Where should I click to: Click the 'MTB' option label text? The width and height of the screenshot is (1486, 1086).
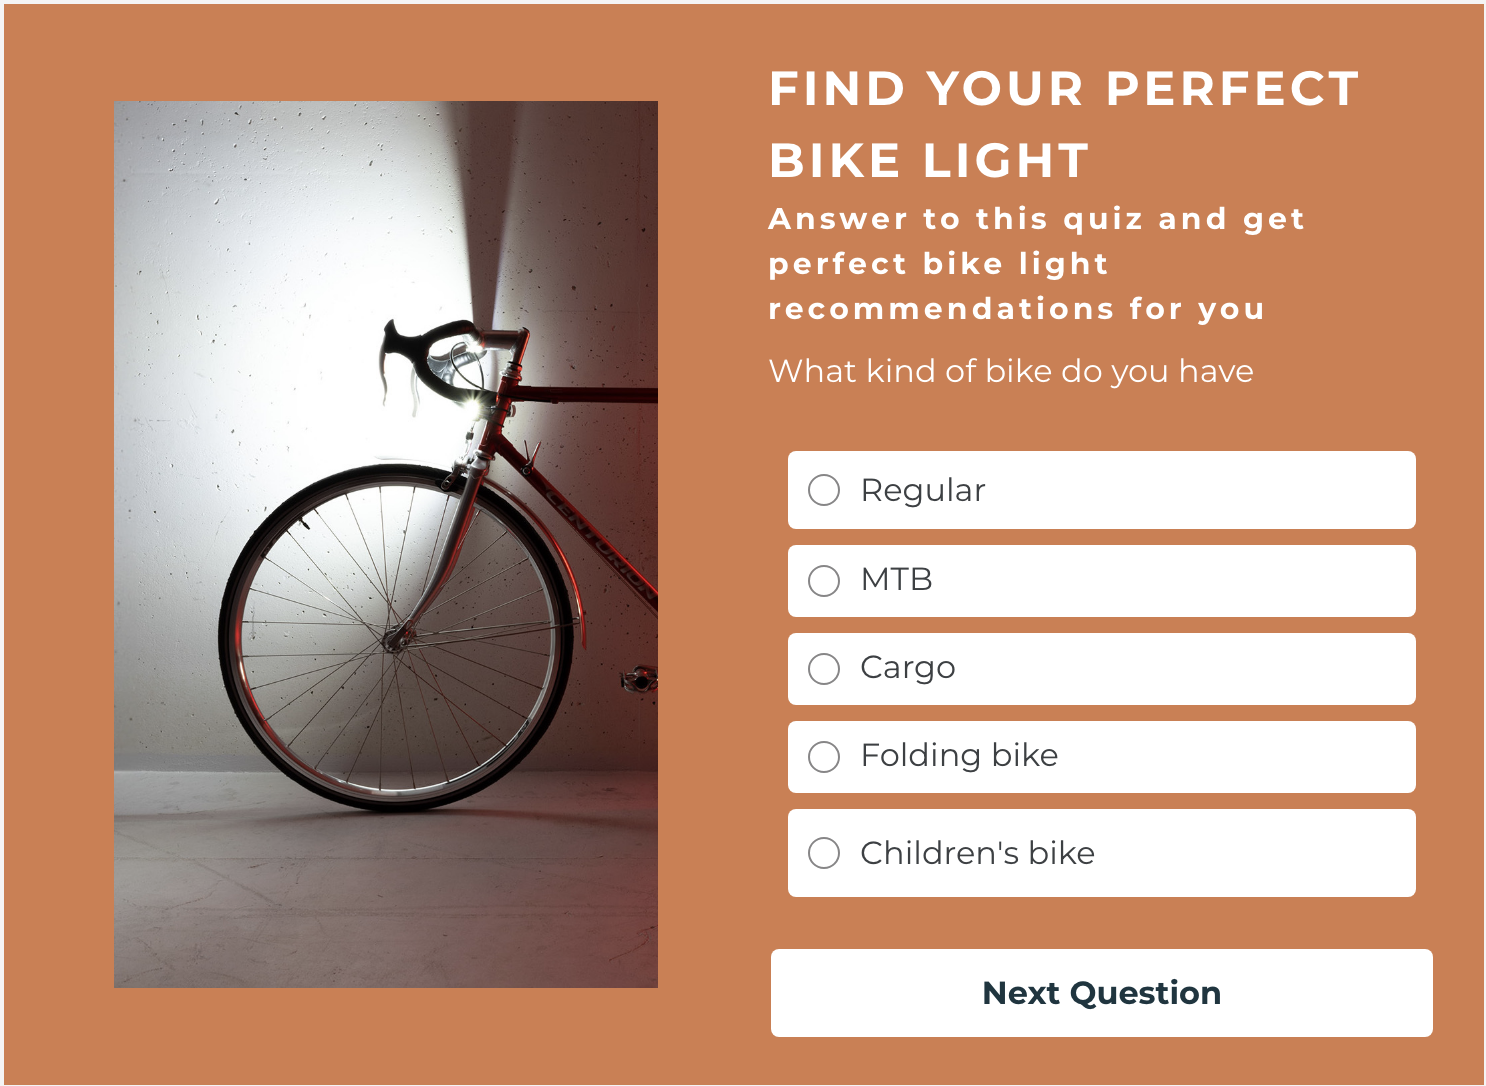(x=897, y=580)
